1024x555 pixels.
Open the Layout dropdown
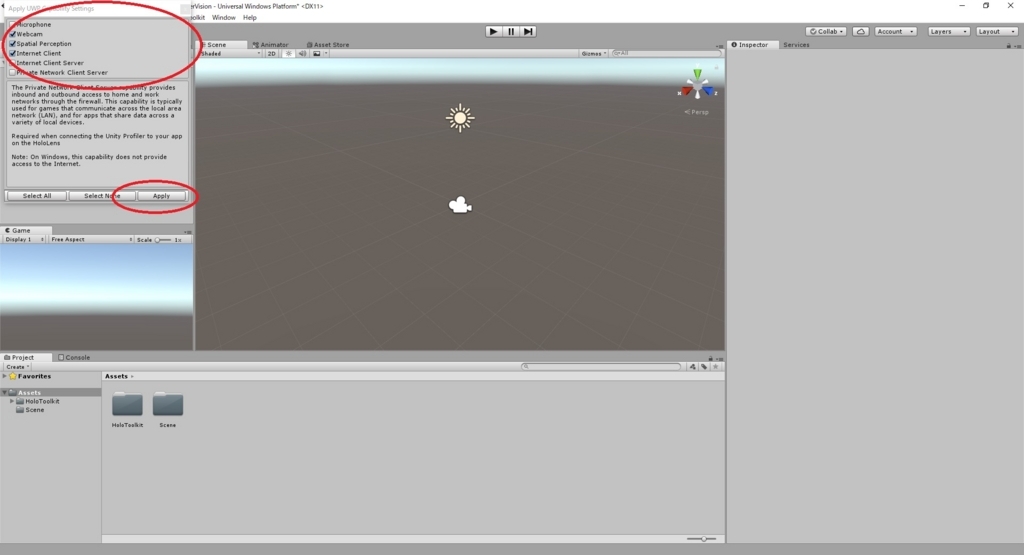(997, 31)
